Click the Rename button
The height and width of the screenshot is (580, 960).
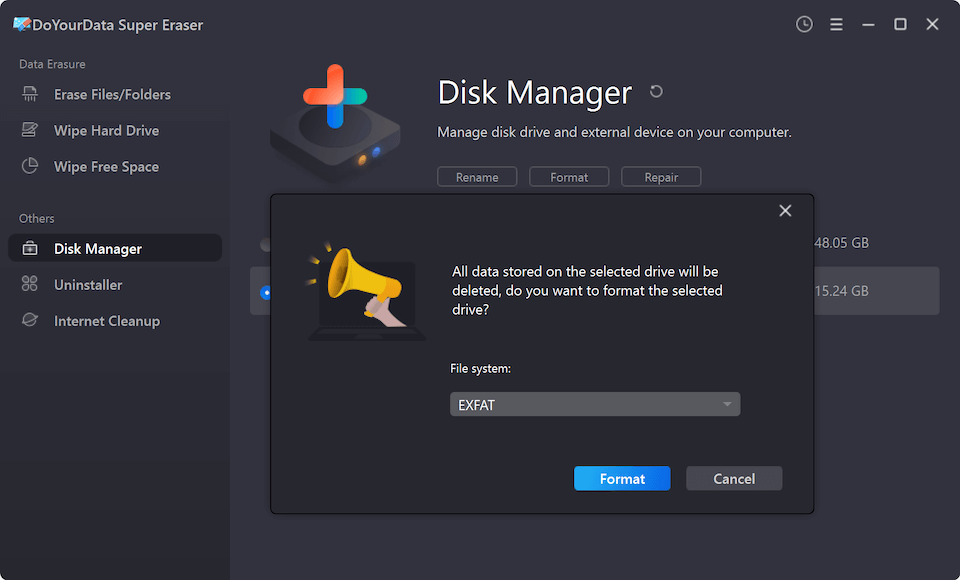click(477, 176)
